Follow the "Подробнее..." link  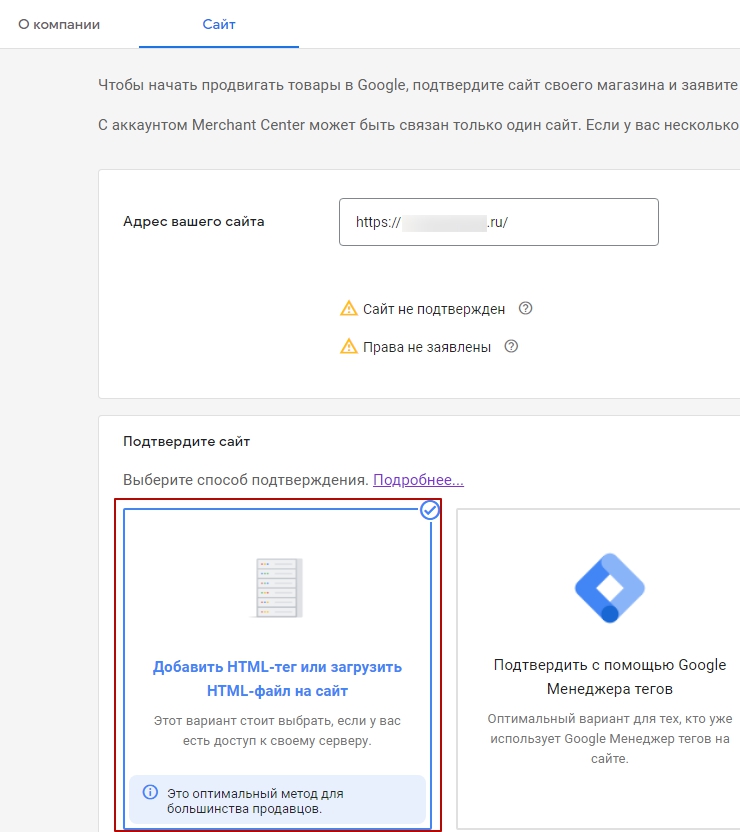(x=418, y=480)
